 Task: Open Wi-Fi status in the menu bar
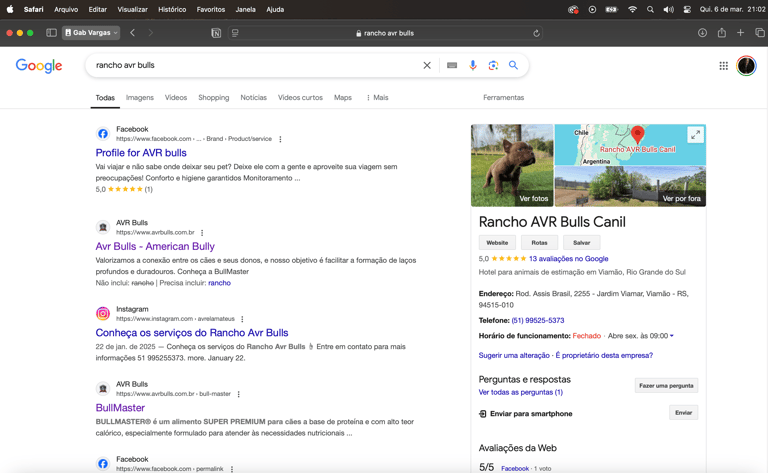(632, 9)
